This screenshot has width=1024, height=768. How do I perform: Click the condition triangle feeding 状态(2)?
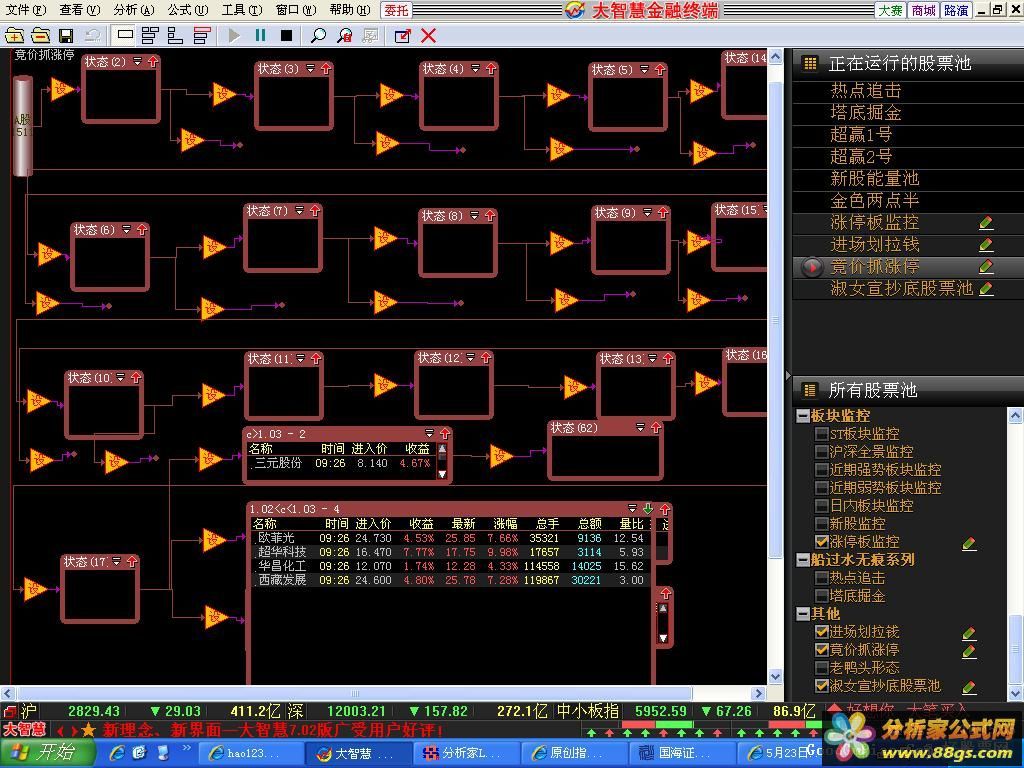[62, 89]
